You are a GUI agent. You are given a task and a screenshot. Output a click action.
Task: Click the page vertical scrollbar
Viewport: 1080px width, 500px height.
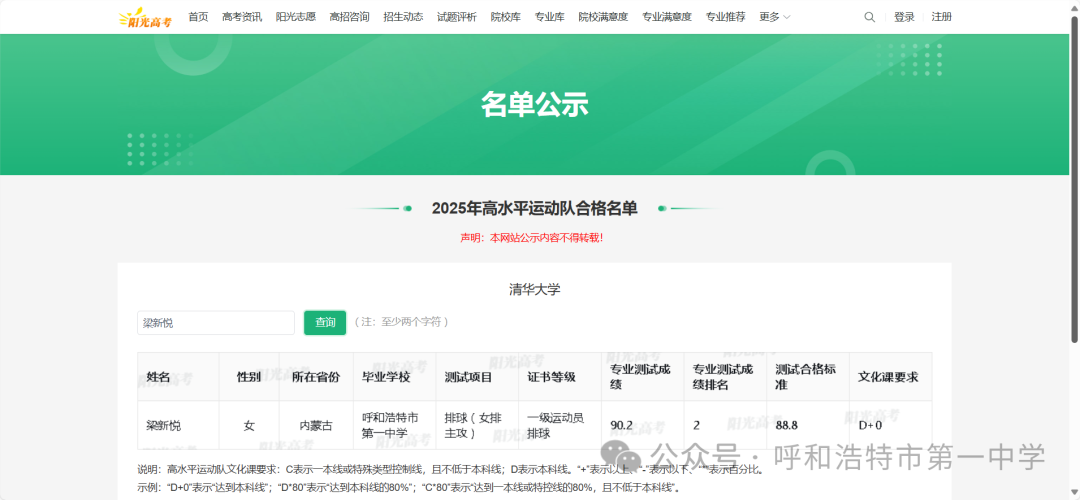1074,178
